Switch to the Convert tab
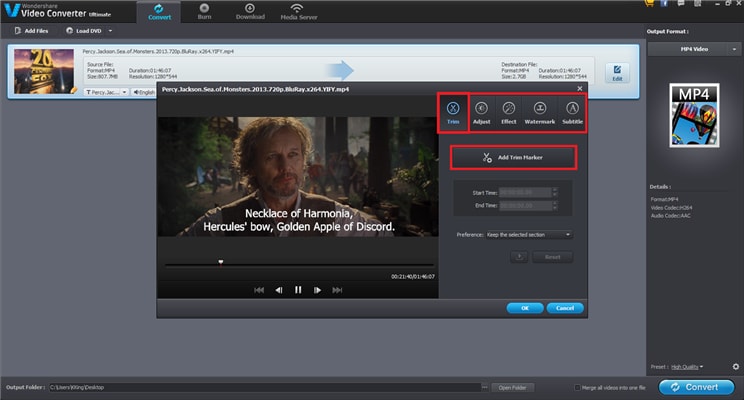Image resolution: width=744 pixels, height=400 pixels. coord(159,12)
